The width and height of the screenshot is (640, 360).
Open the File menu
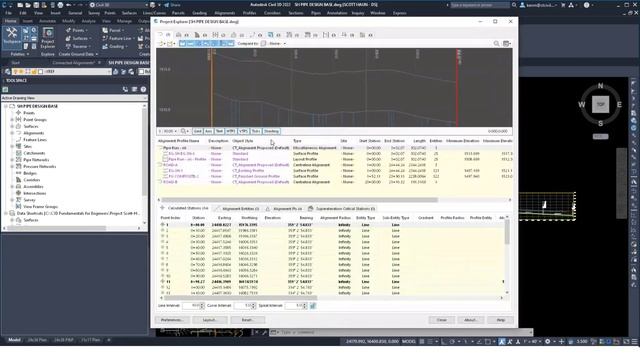coord(8,13)
